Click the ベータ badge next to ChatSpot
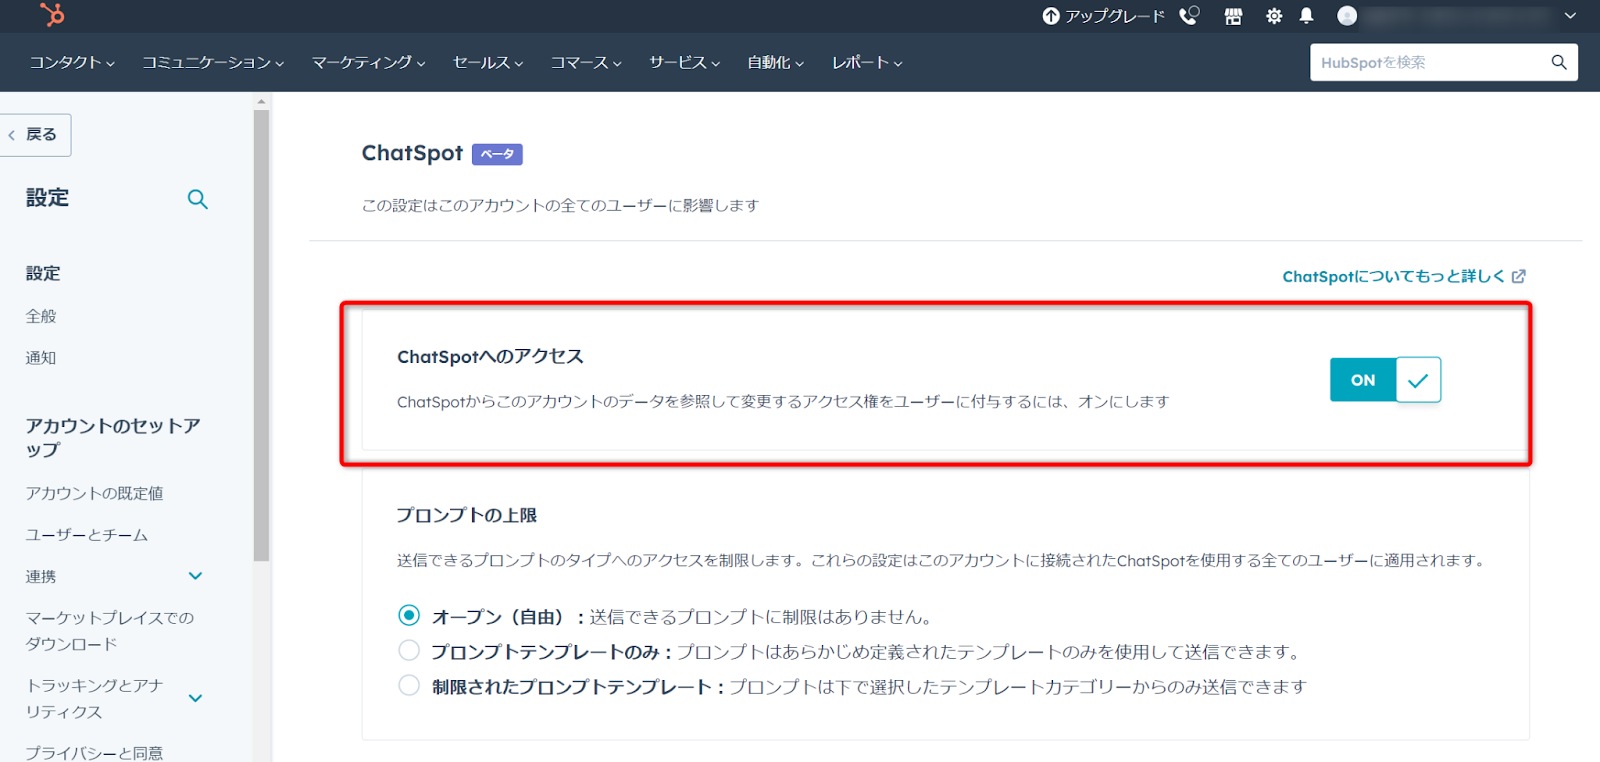 [497, 154]
